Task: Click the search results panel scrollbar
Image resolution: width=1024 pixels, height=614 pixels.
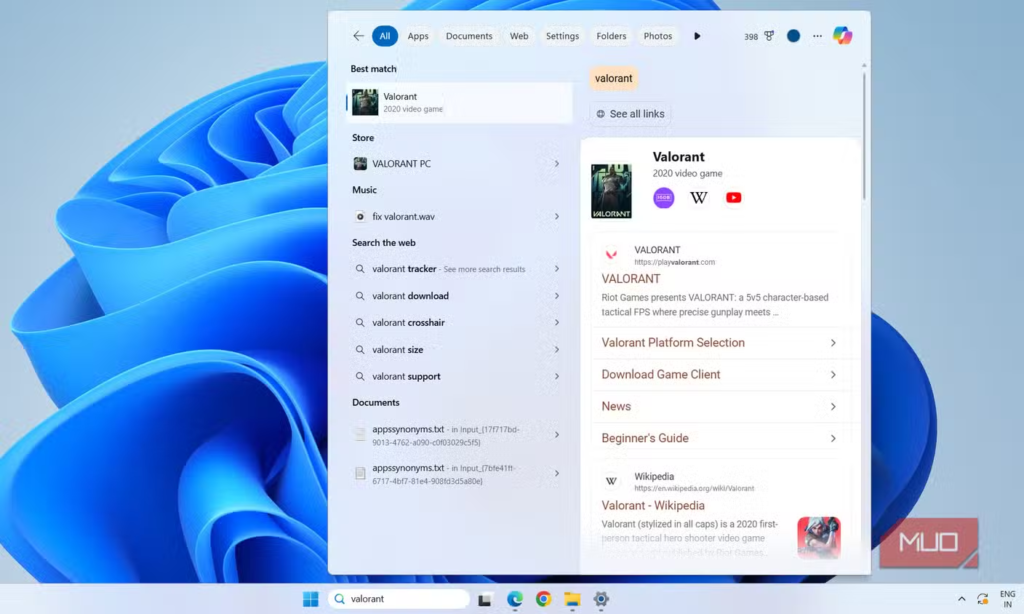Action: coord(864,130)
